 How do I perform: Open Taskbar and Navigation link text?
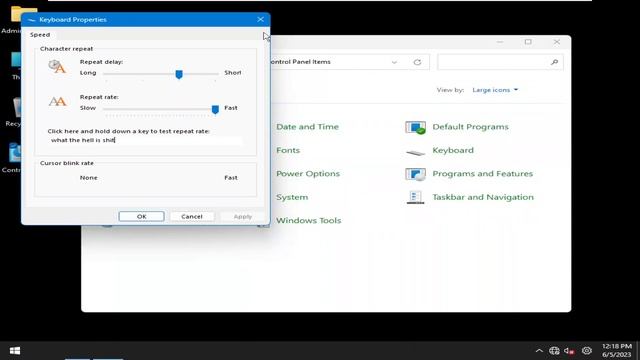click(483, 197)
